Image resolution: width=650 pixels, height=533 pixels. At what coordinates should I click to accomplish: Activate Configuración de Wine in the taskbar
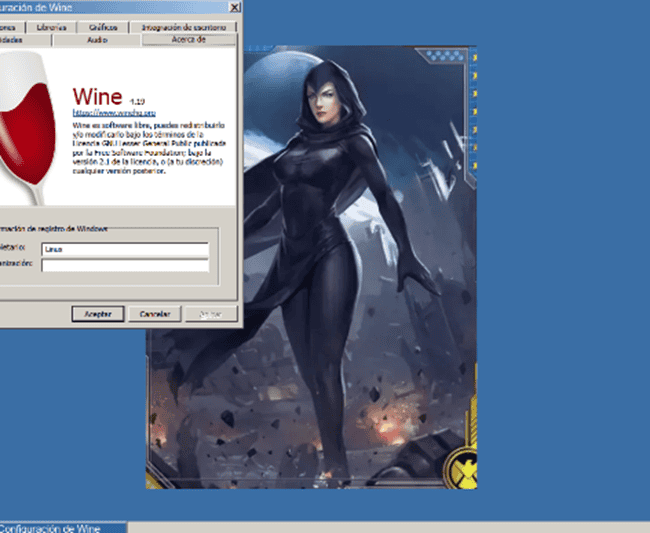60,527
